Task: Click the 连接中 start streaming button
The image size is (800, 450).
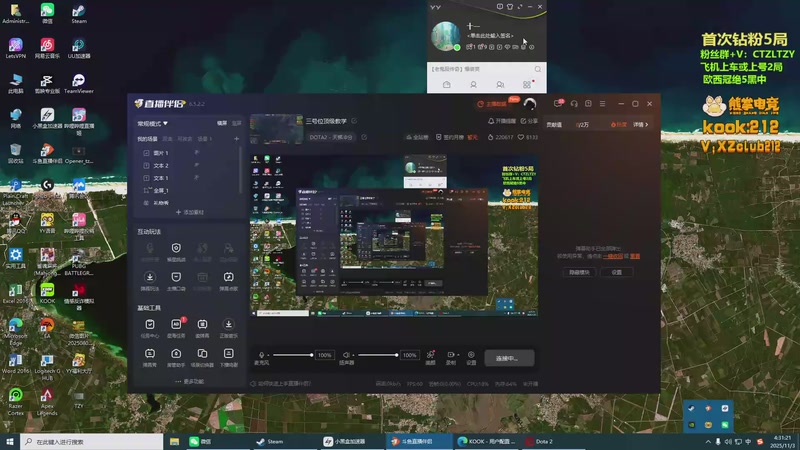Action: click(x=509, y=358)
